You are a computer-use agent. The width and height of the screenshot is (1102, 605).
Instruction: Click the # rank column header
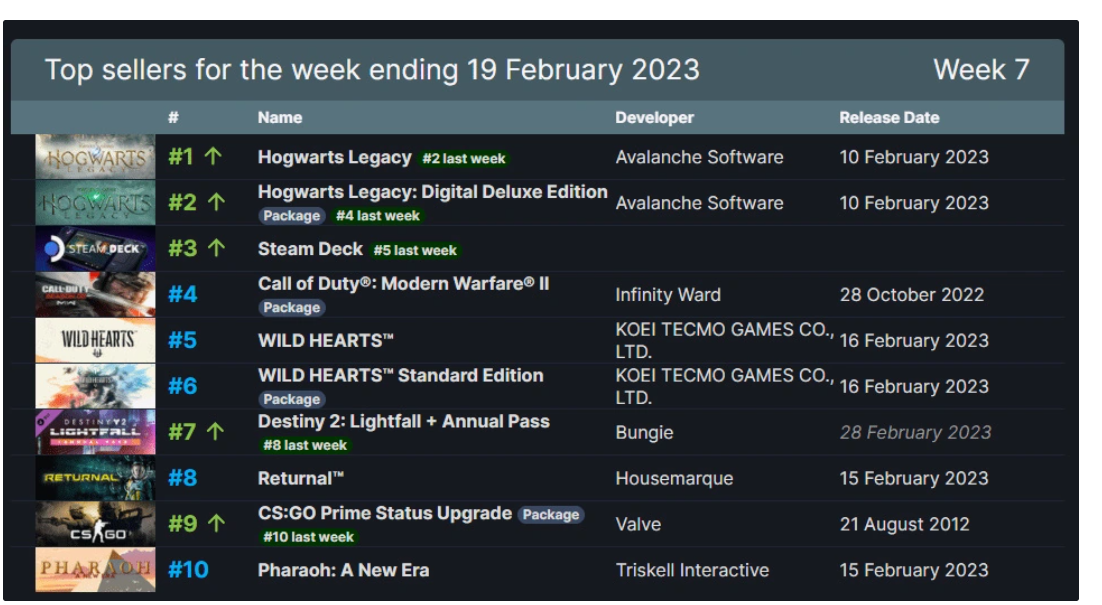(174, 117)
